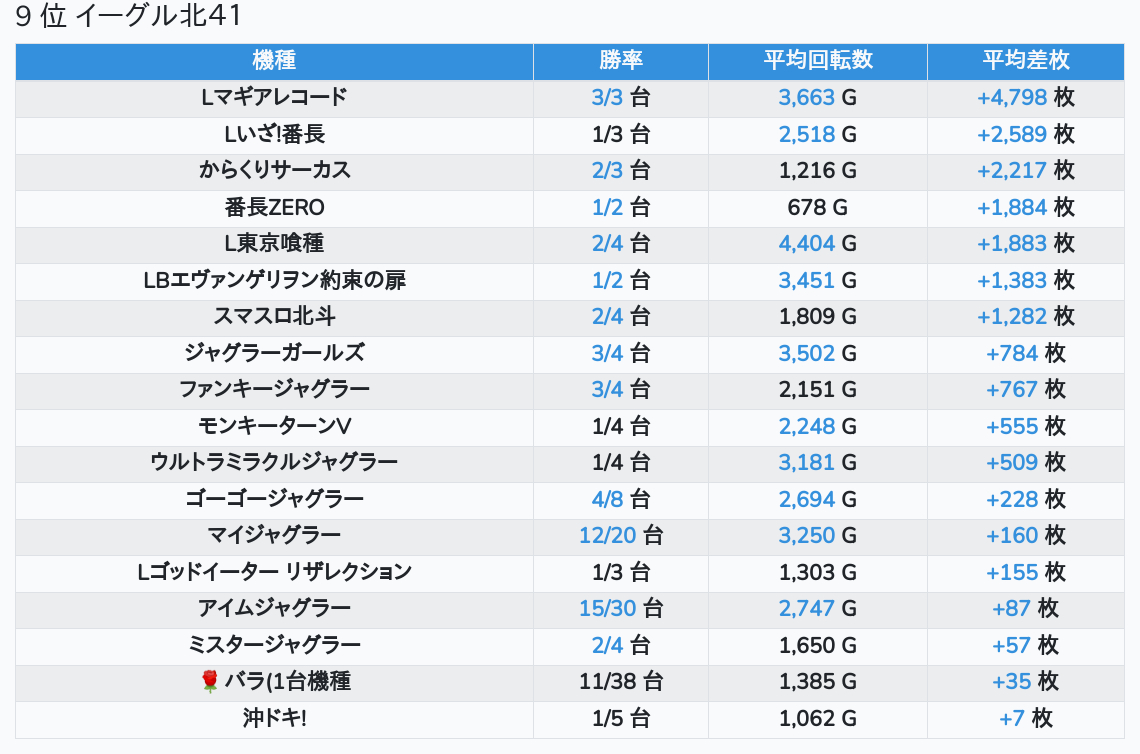Click average difference +2,217 枚
The width and height of the screenshot is (1140, 754).
click(x=1026, y=170)
